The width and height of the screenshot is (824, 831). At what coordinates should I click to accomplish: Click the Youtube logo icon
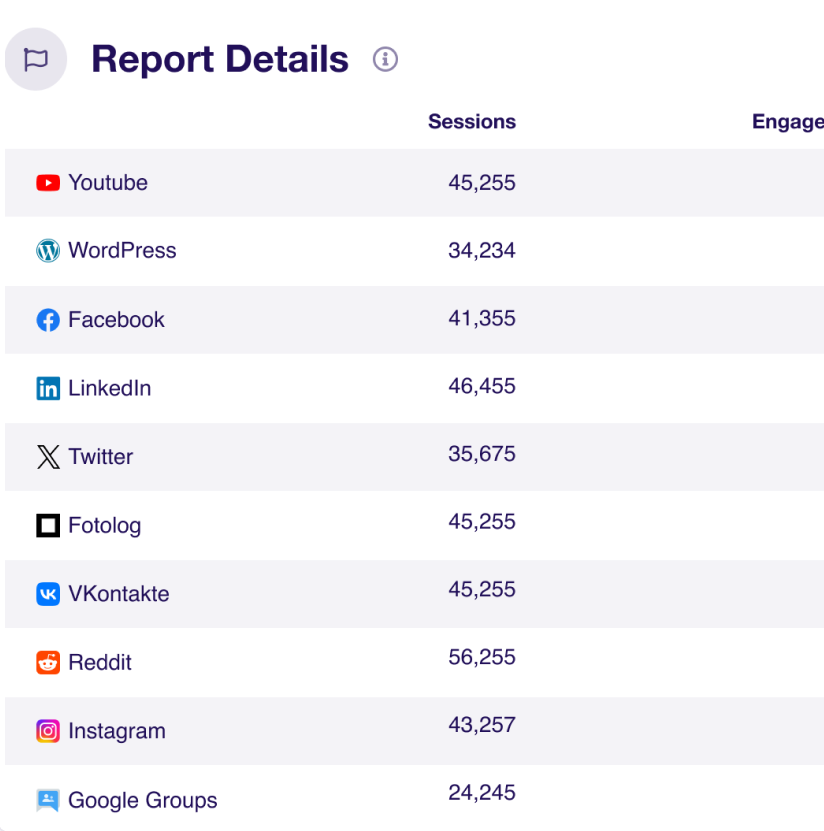(48, 183)
